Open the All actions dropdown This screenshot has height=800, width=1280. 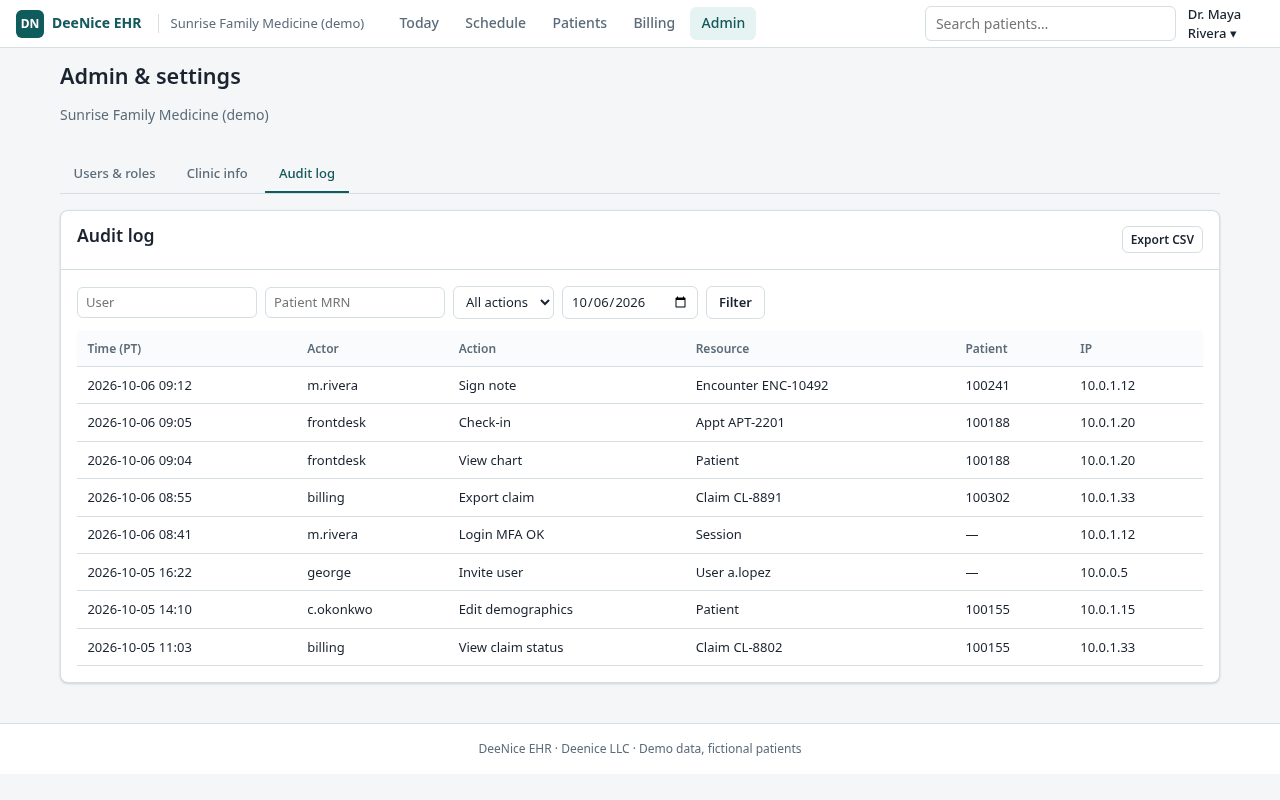pos(503,303)
